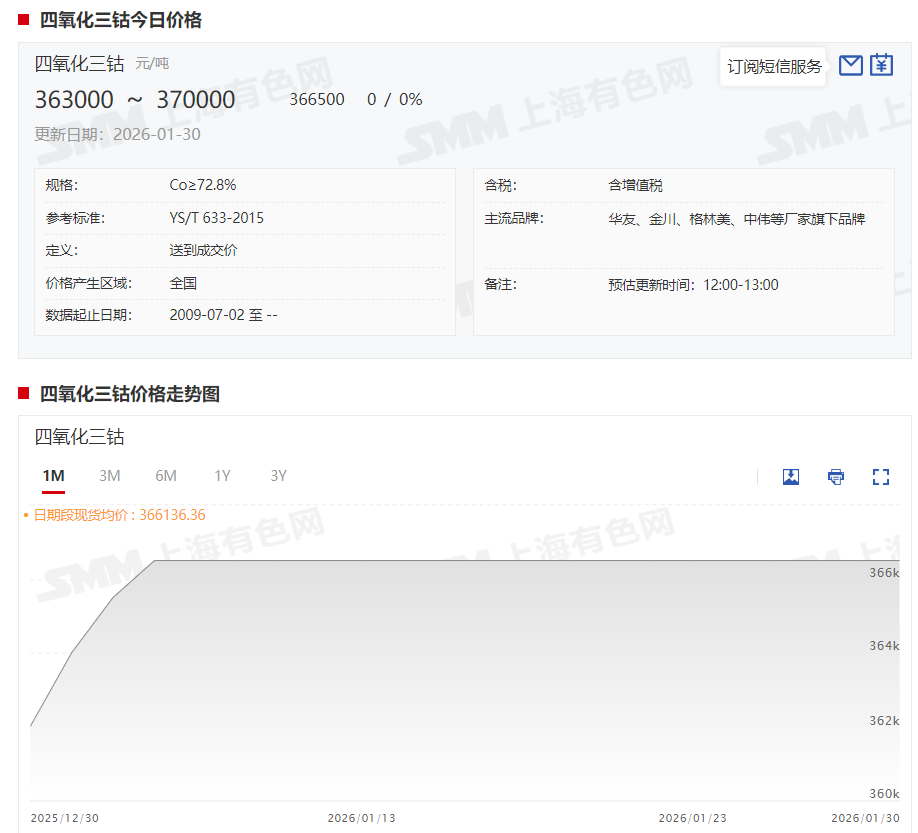View the 3Y price history tab

click(278, 476)
